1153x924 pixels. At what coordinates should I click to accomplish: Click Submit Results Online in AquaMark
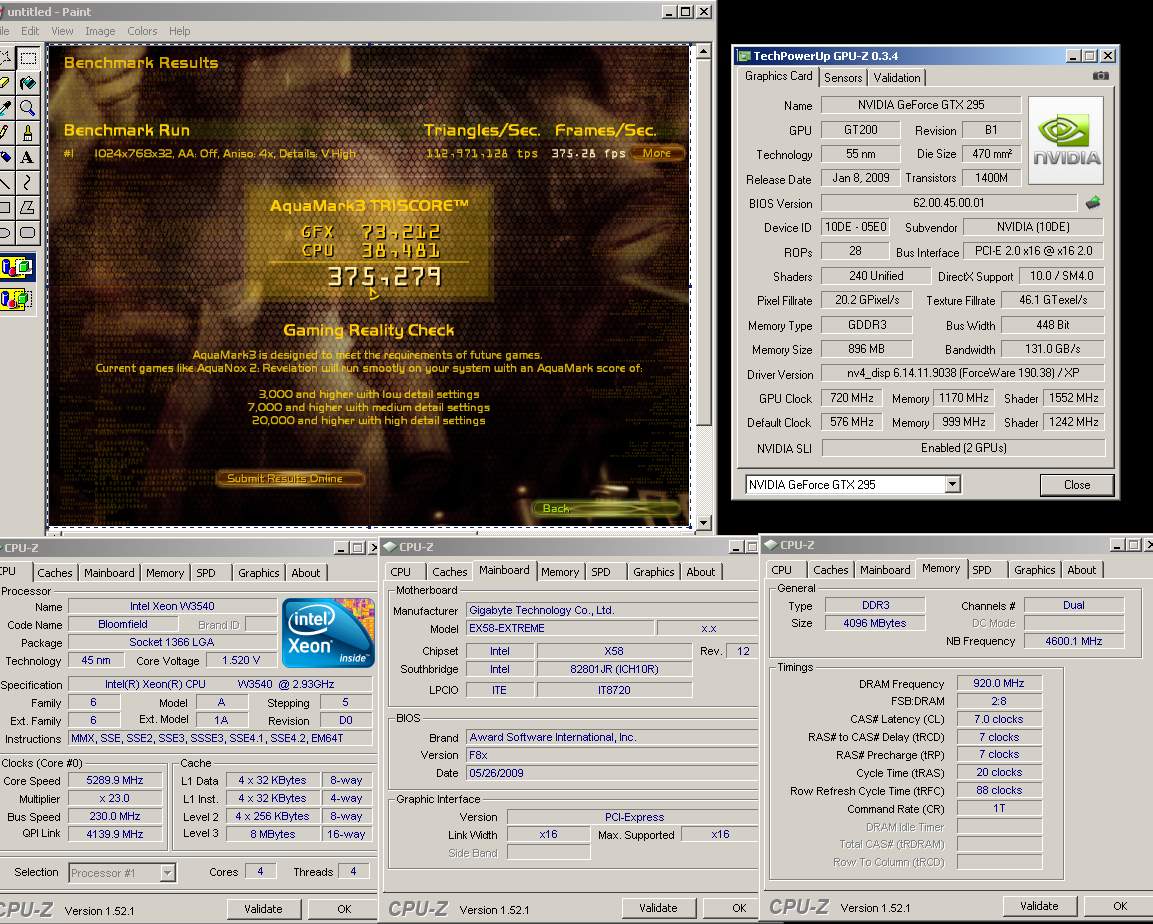point(289,478)
